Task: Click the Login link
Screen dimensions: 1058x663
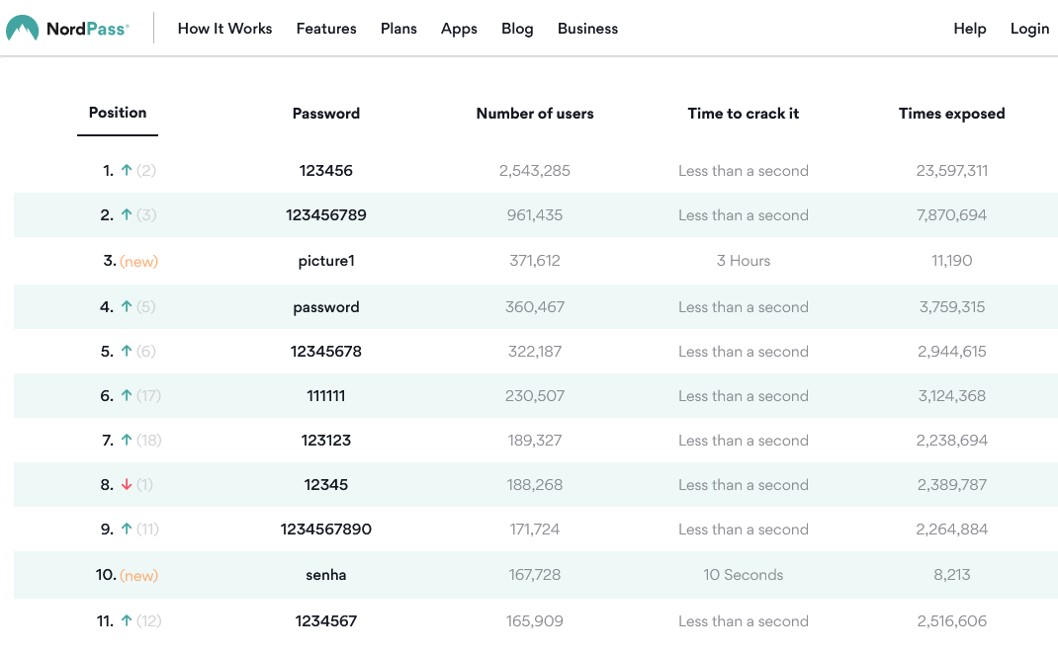Action: click(1030, 29)
